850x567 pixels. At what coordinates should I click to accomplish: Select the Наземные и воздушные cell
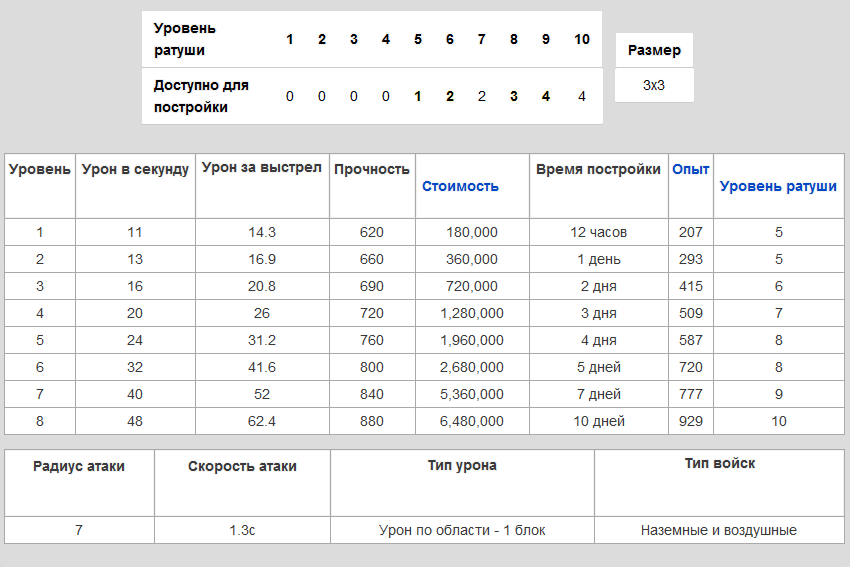pos(719,530)
